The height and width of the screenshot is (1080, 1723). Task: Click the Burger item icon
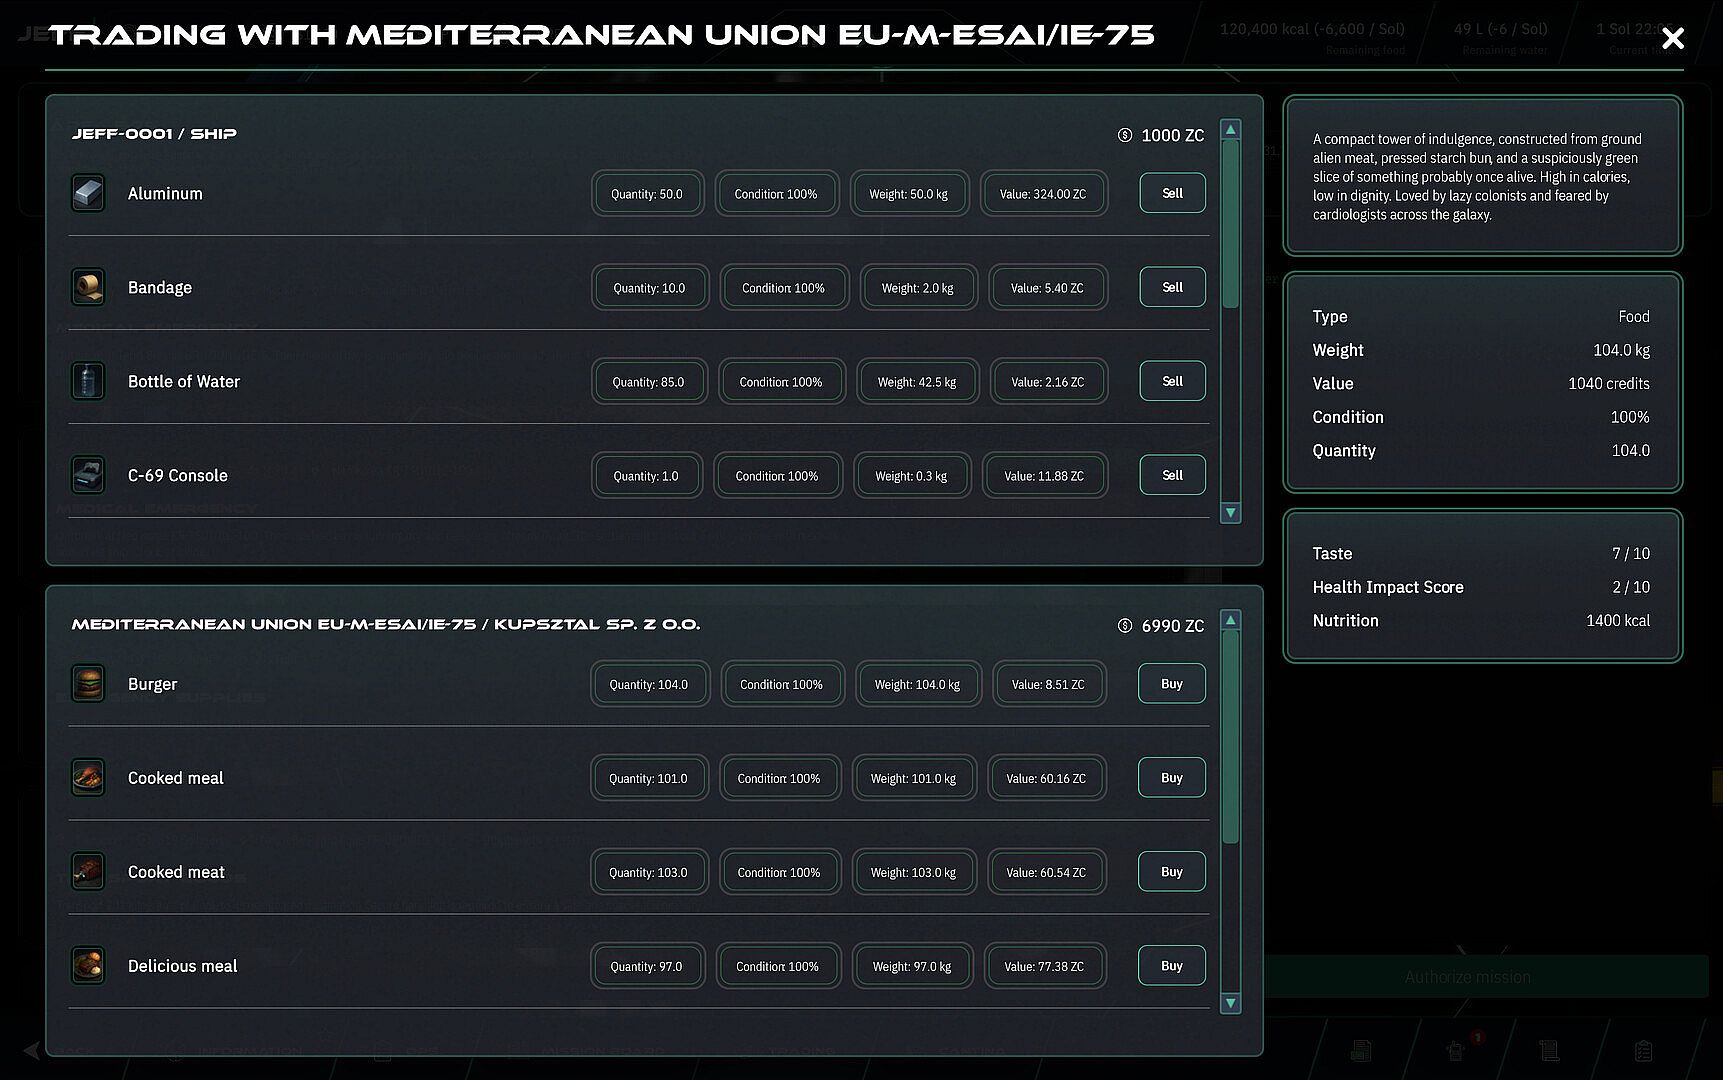pyautogui.click(x=88, y=684)
